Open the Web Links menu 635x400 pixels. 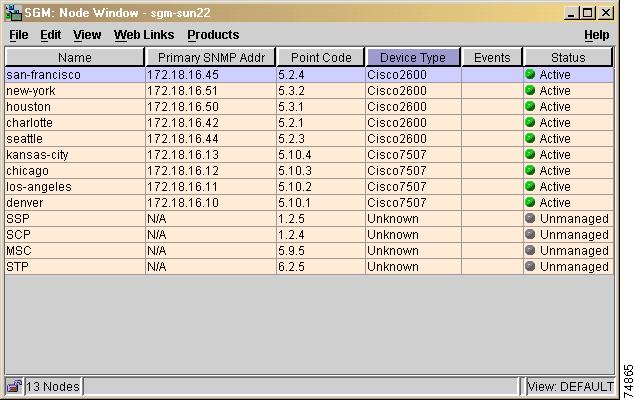[x=144, y=35]
